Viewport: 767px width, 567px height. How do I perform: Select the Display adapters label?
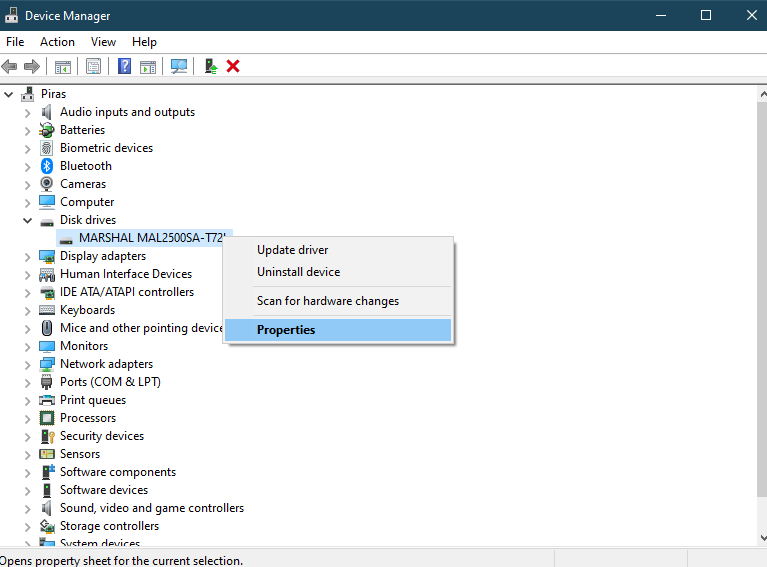pos(103,256)
